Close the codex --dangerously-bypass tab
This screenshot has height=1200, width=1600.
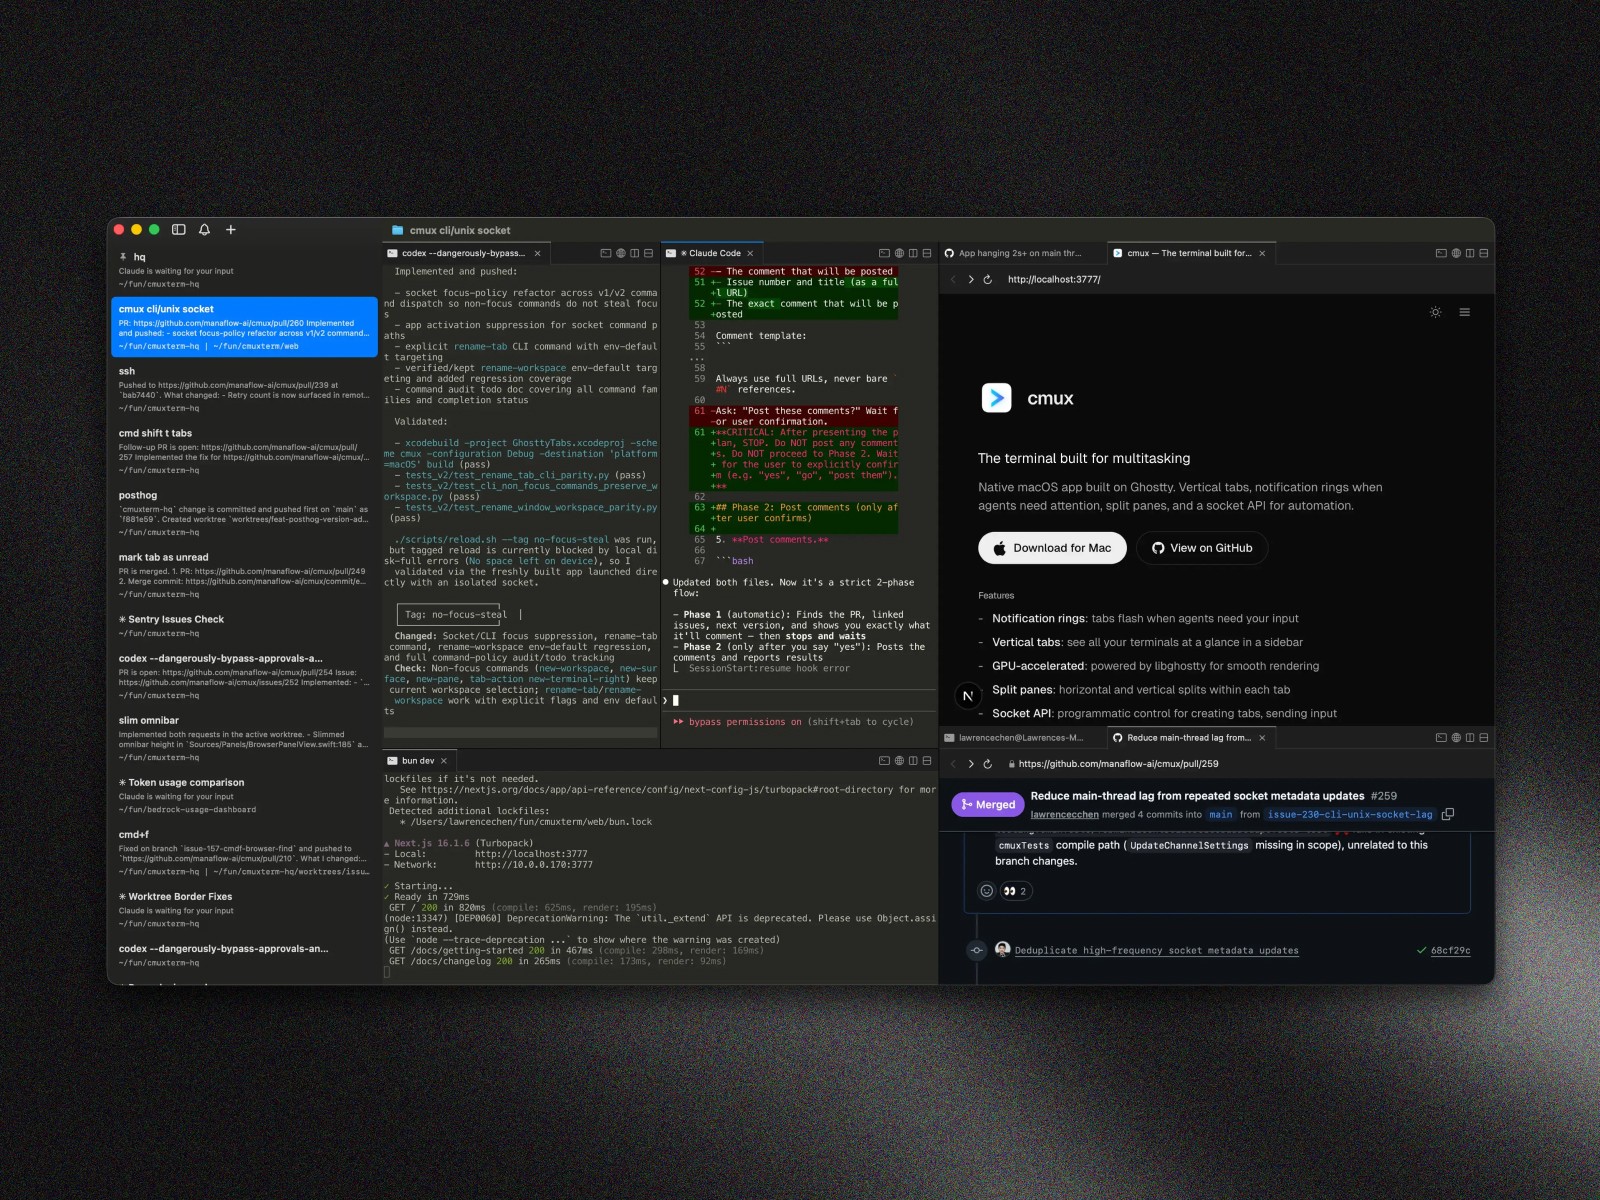(537, 254)
